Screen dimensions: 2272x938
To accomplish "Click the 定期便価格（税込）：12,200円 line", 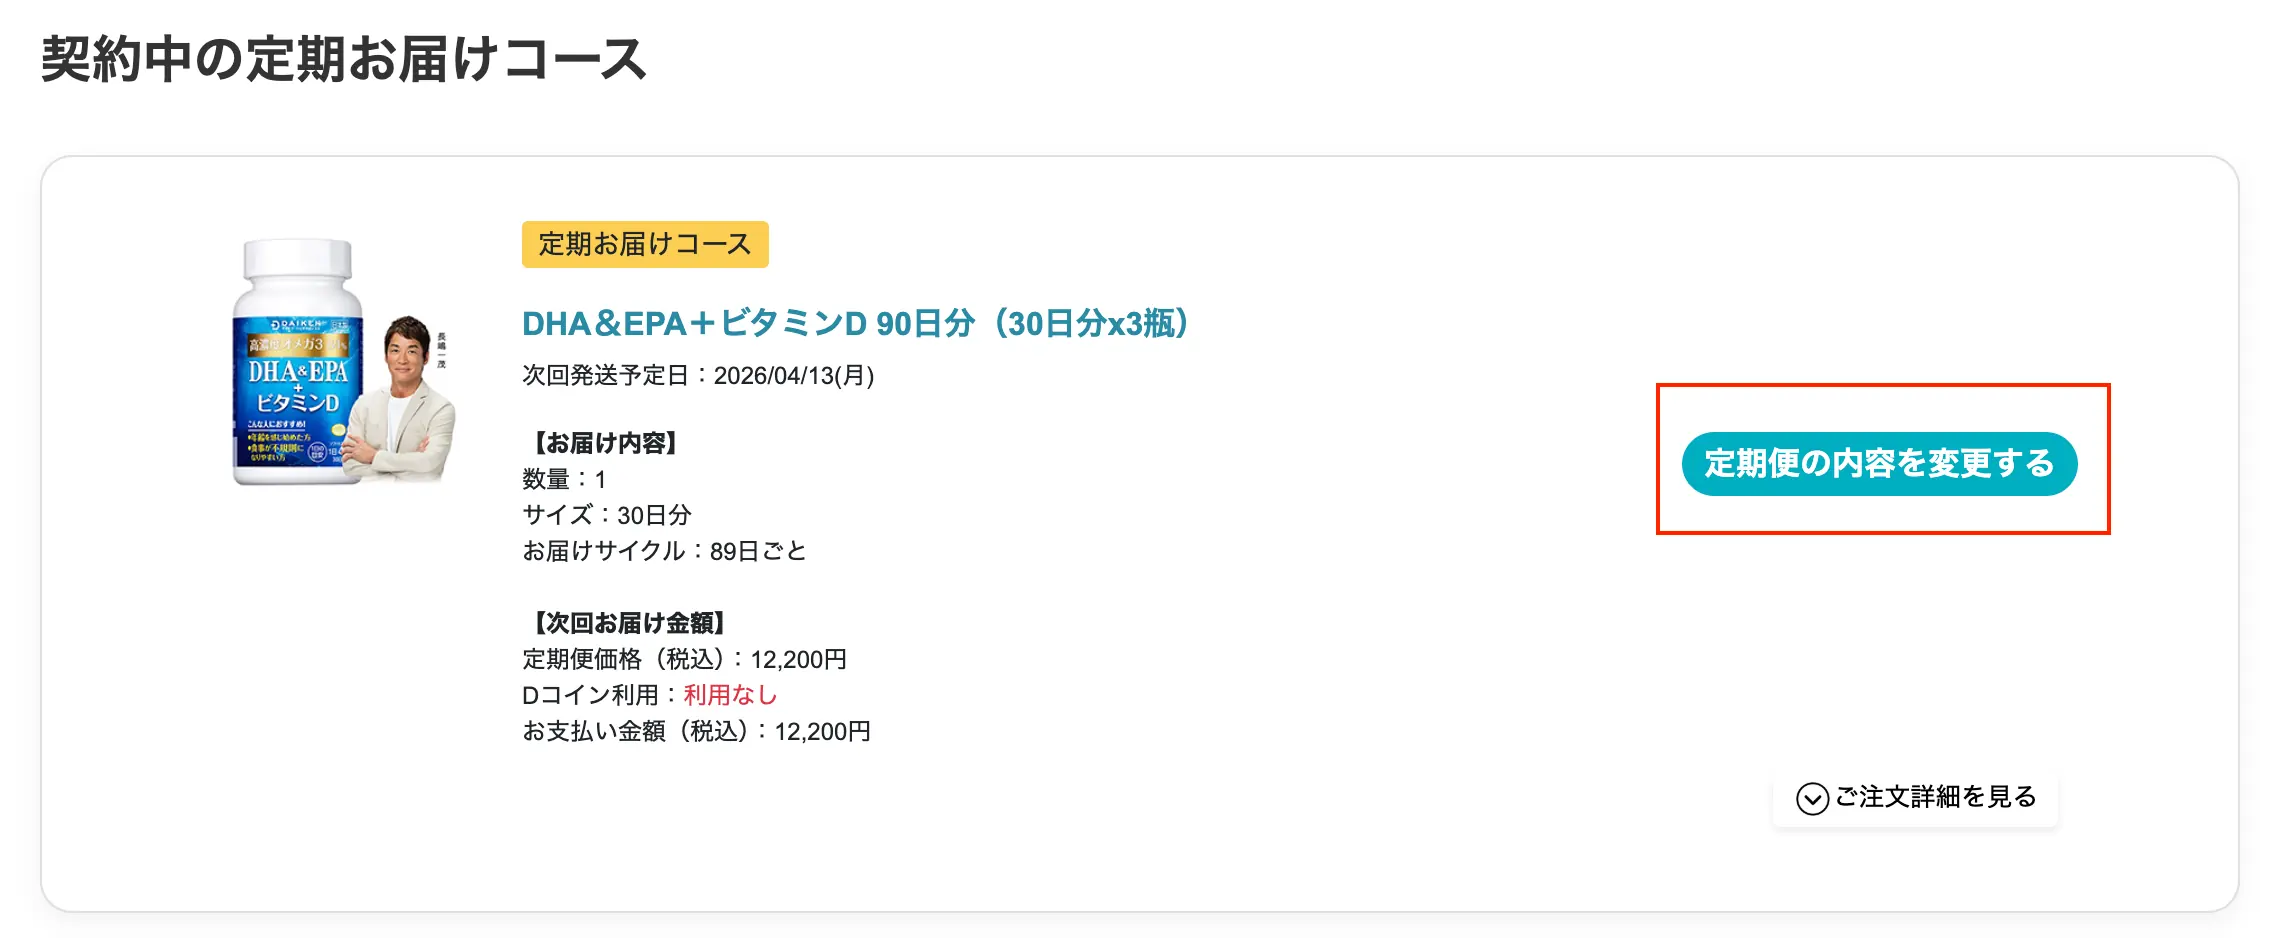I will click(684, 659).
